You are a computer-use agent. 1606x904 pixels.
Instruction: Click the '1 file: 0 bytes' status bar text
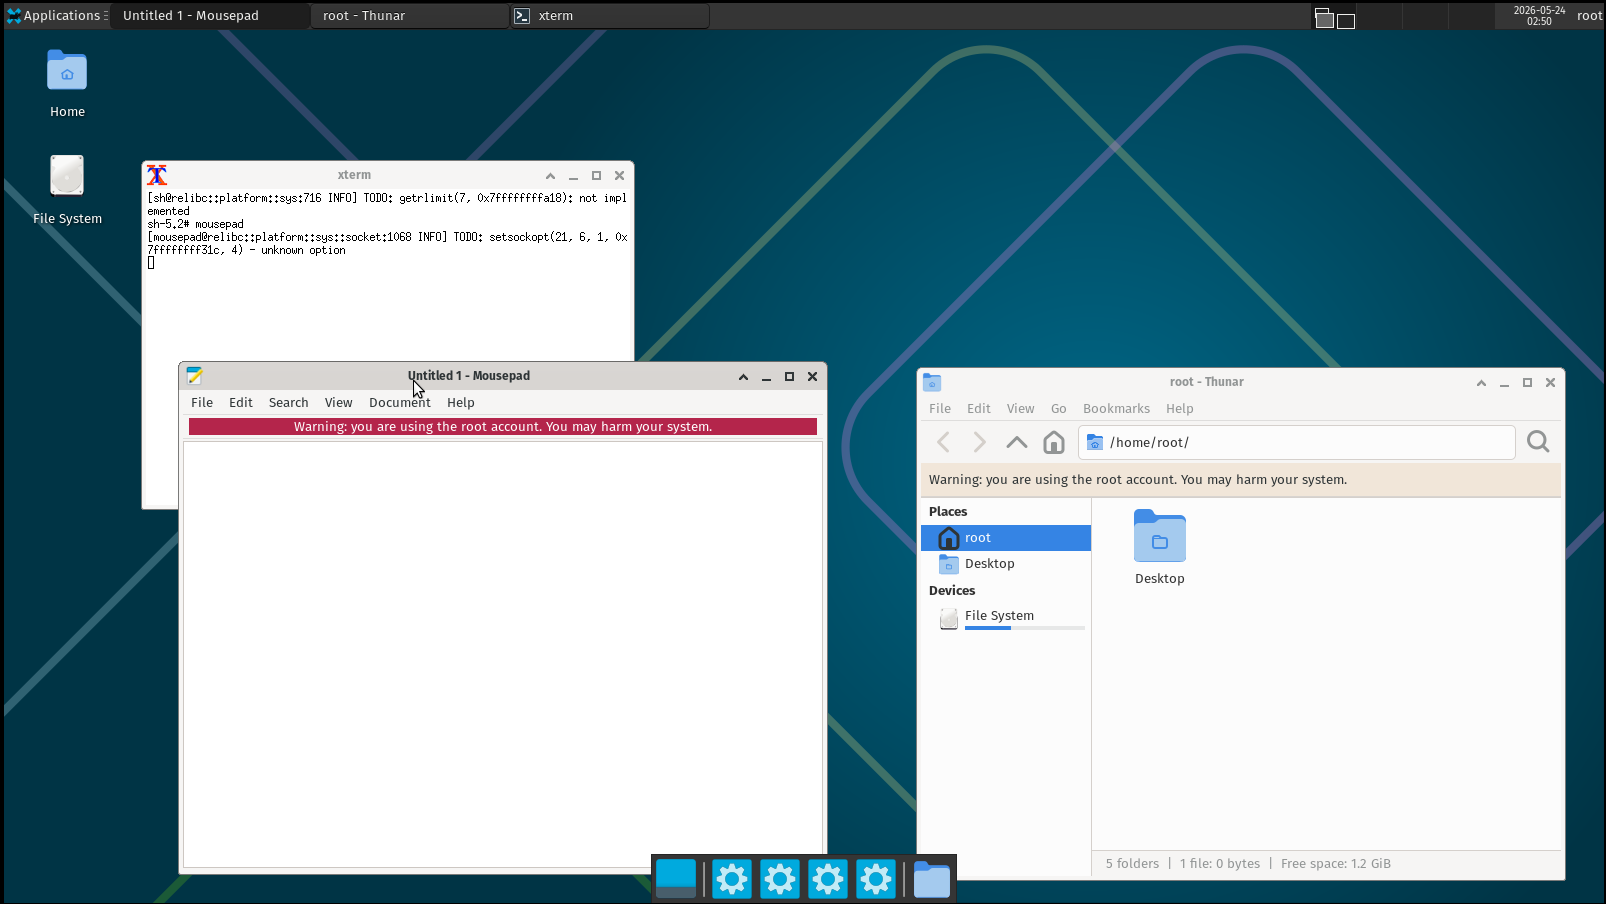(x=1220, y=864)
